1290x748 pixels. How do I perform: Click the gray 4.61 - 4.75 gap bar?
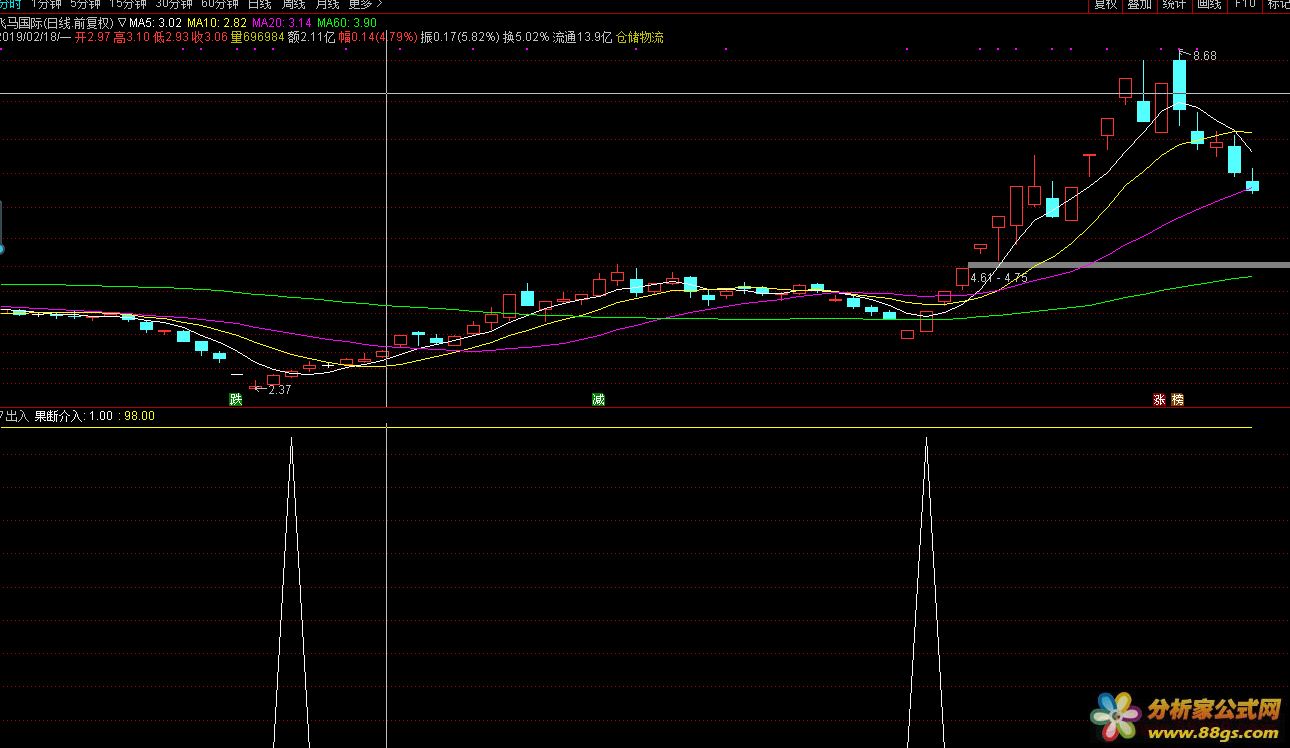coord(1128,264)
